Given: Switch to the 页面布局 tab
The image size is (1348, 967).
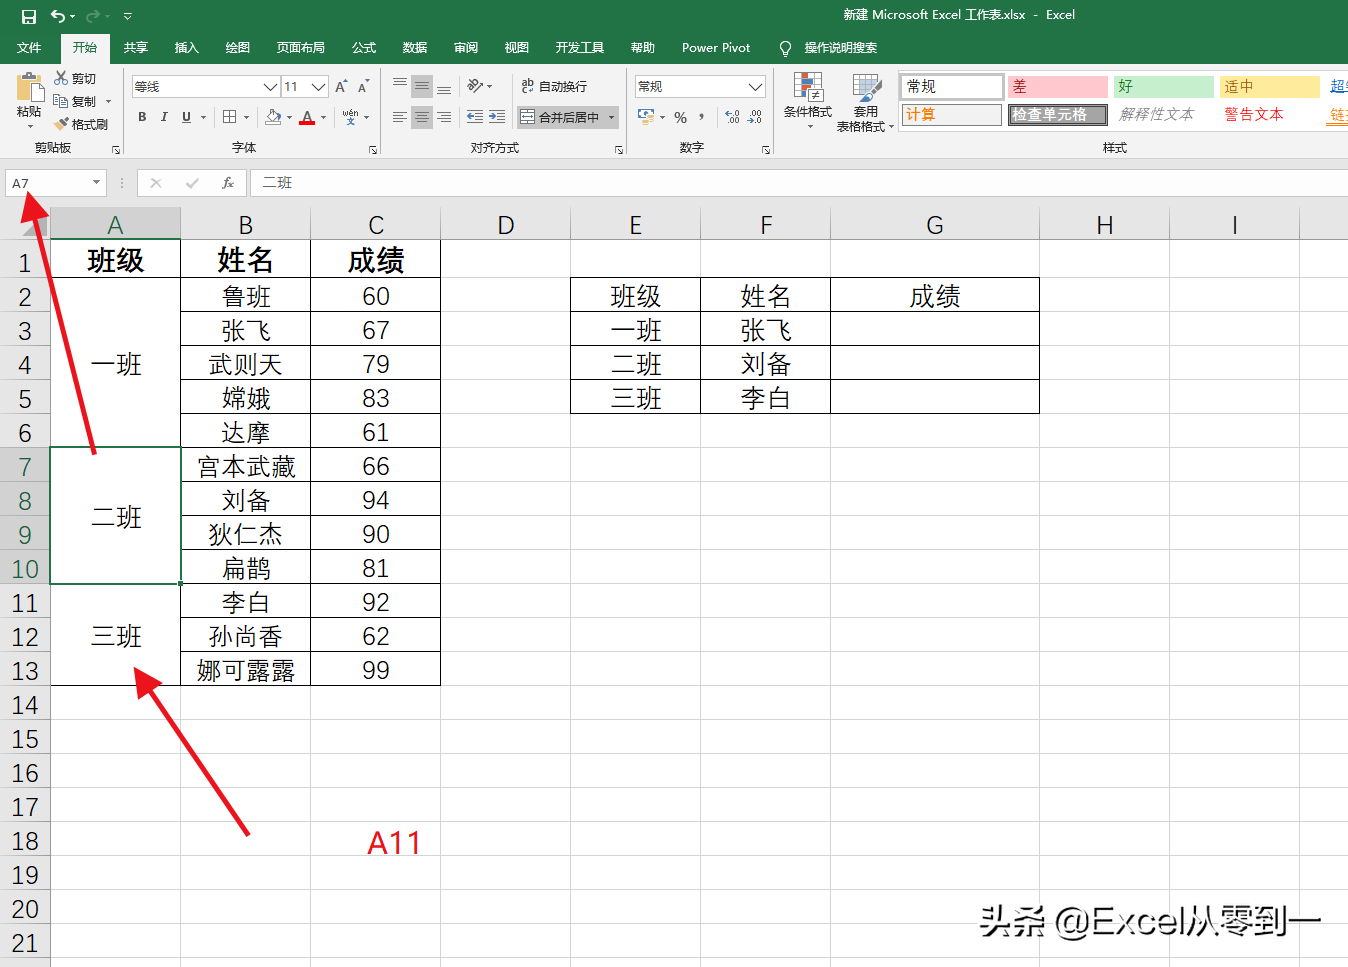Looking at the screenshot, I should (x=300, y=48).
